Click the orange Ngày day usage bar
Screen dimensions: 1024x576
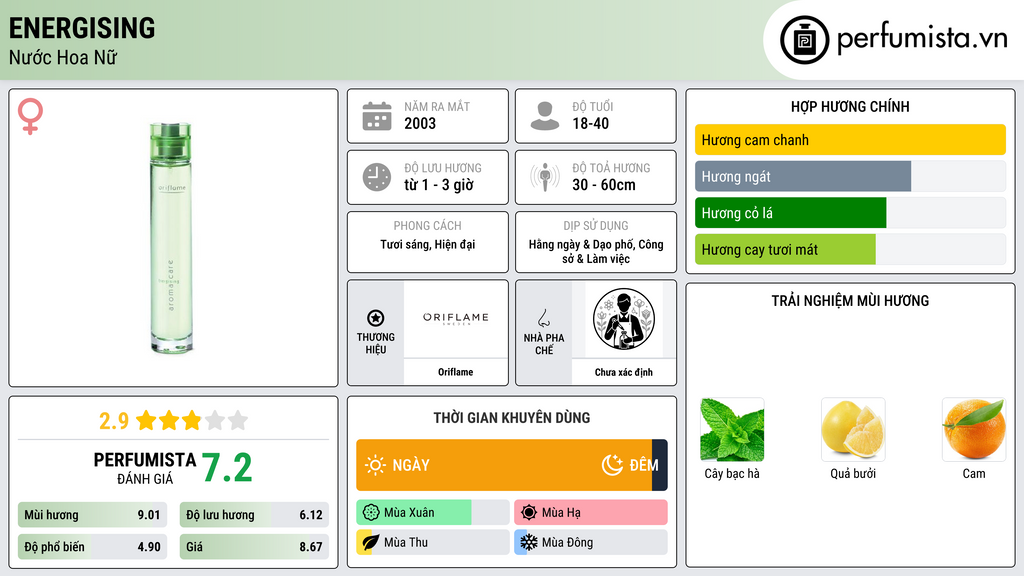point(504,465)
